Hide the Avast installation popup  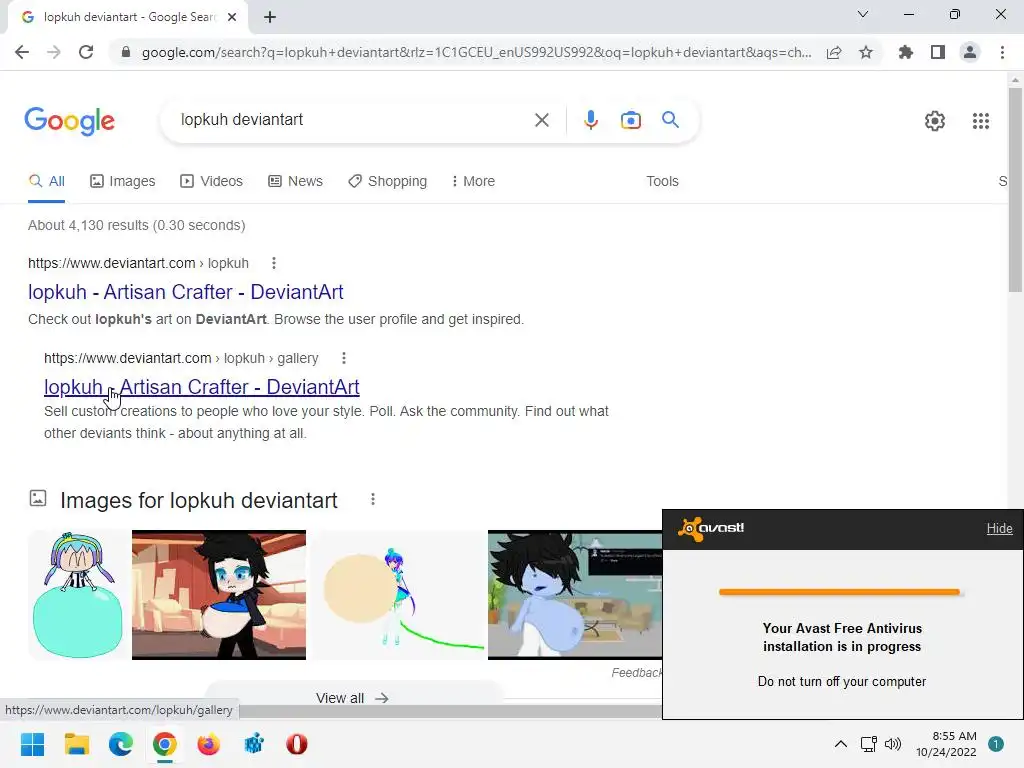pyautogui.click(x=999, y=528)
